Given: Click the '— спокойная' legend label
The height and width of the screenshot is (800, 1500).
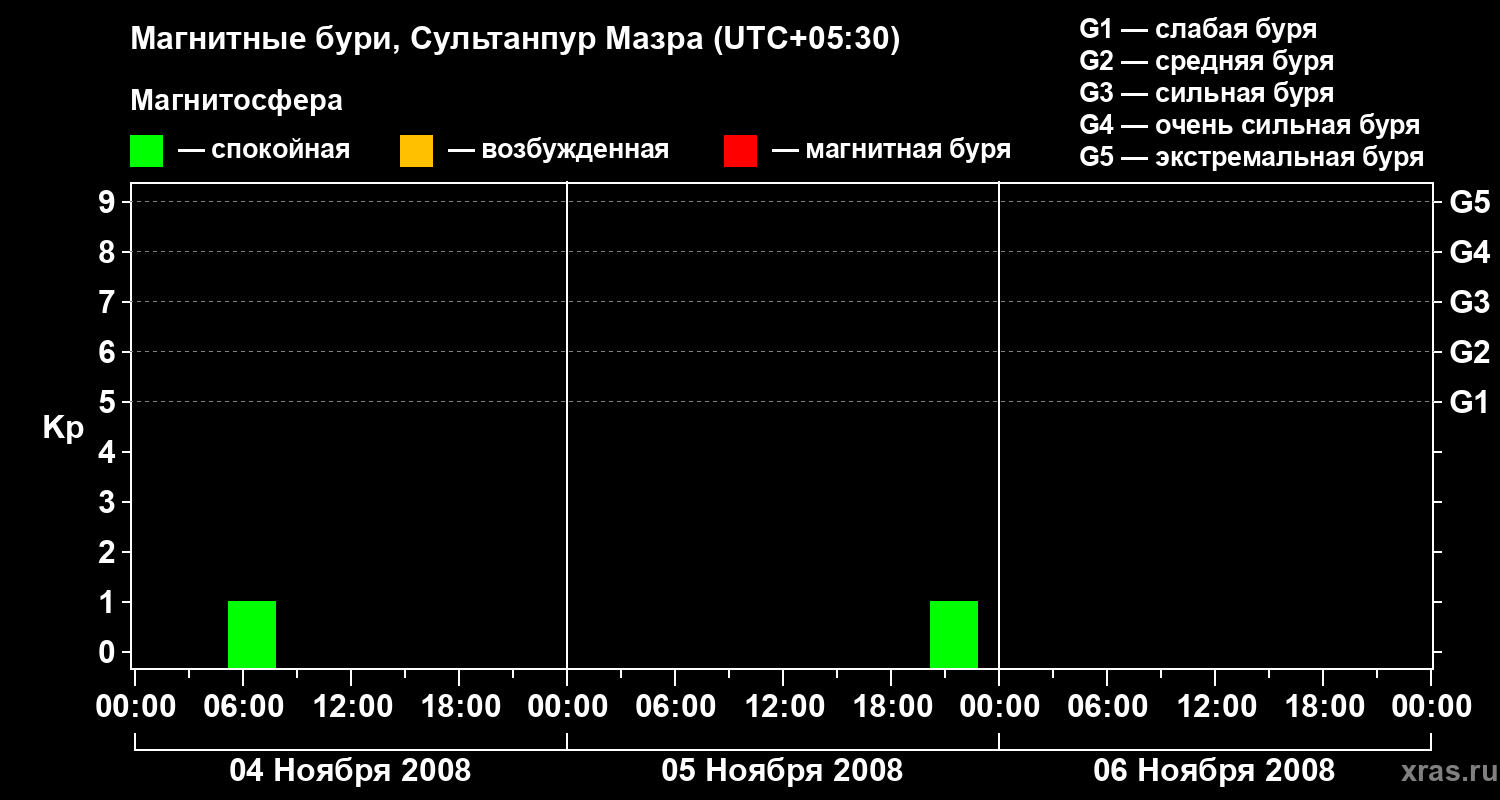Looking at the screenshot, I should coord(264,150).
